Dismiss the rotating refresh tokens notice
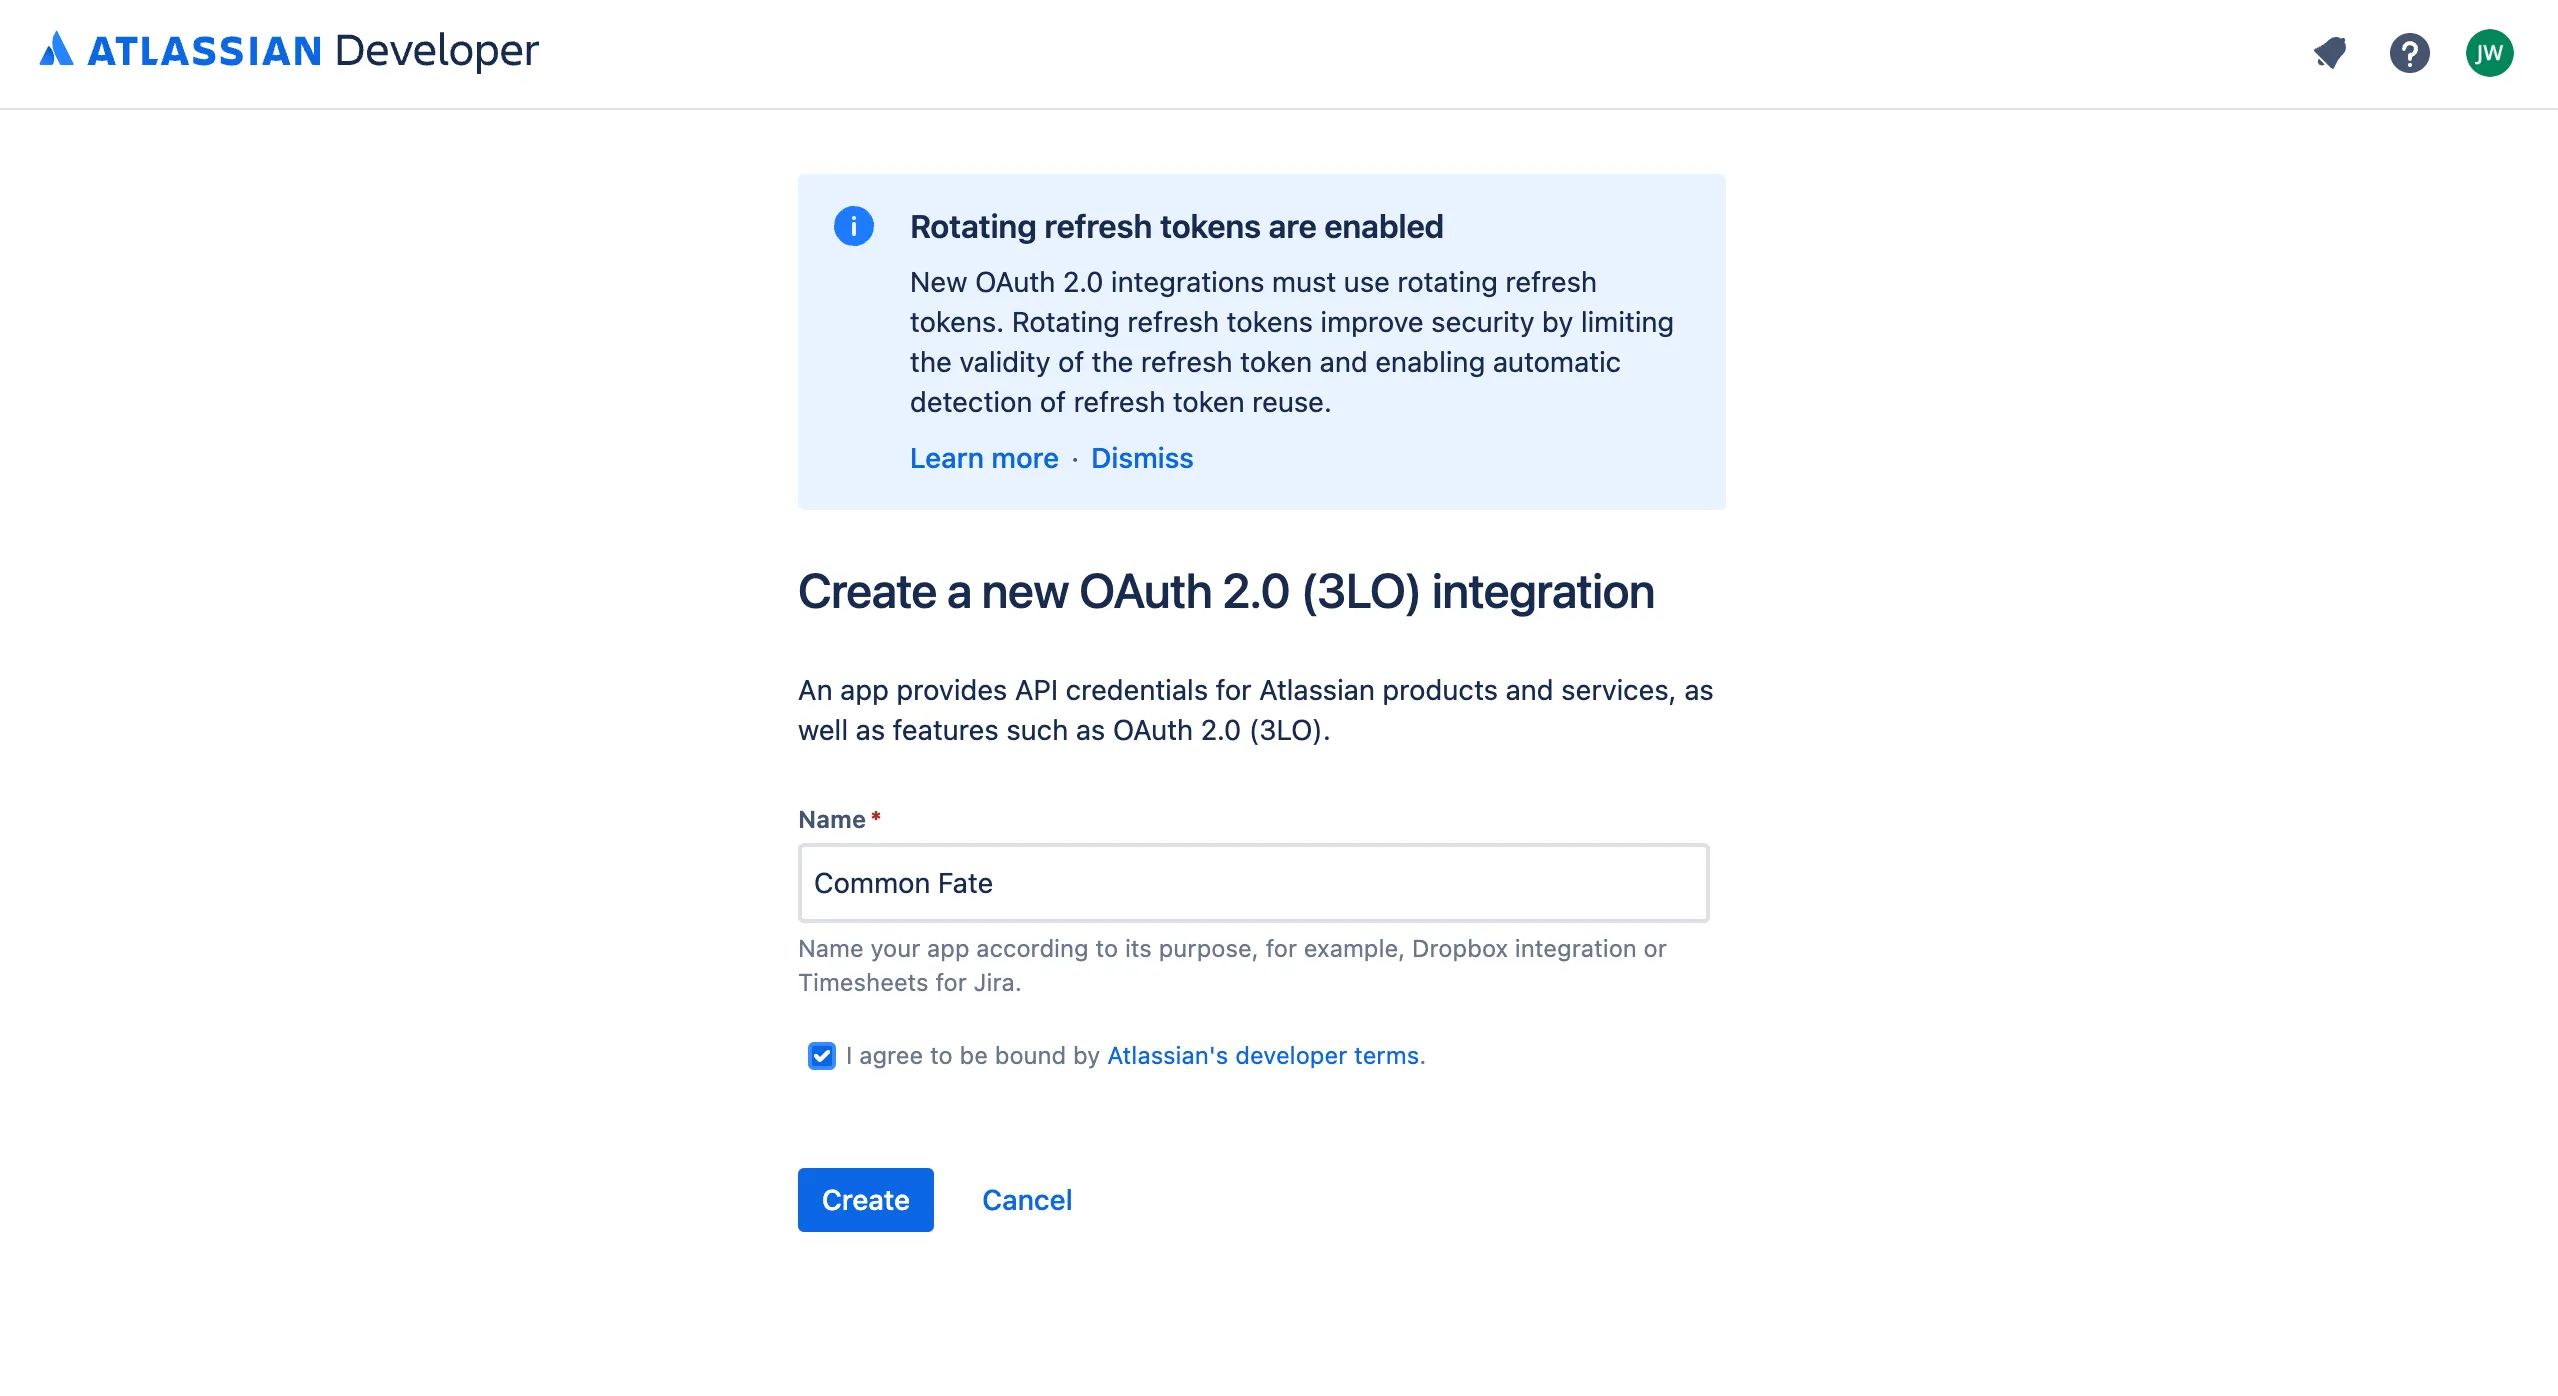Screen dimensions: 2558x1396 [x=1142, y=458]
